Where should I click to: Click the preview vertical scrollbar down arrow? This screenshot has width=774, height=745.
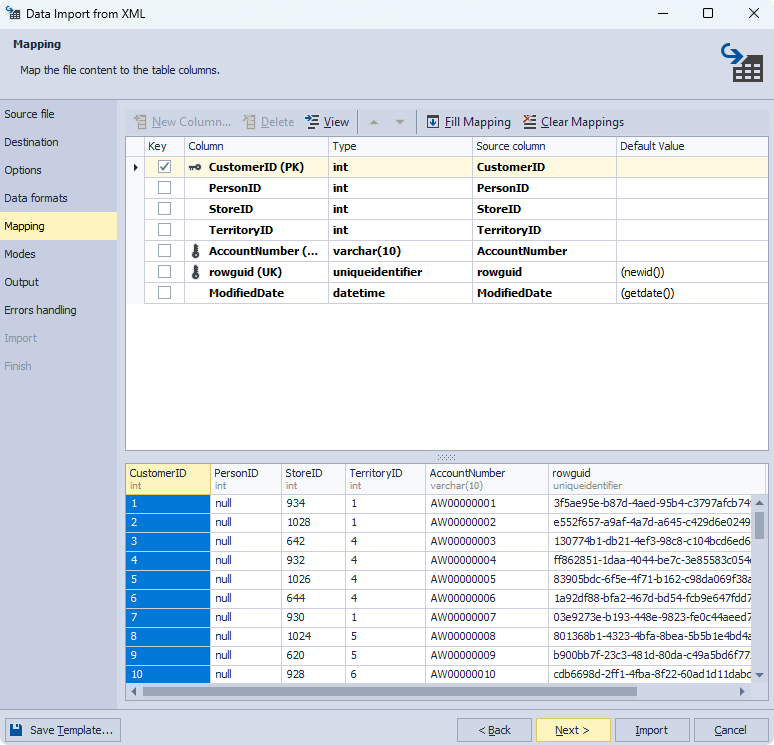pyautogui.click(x=760, y=675)
